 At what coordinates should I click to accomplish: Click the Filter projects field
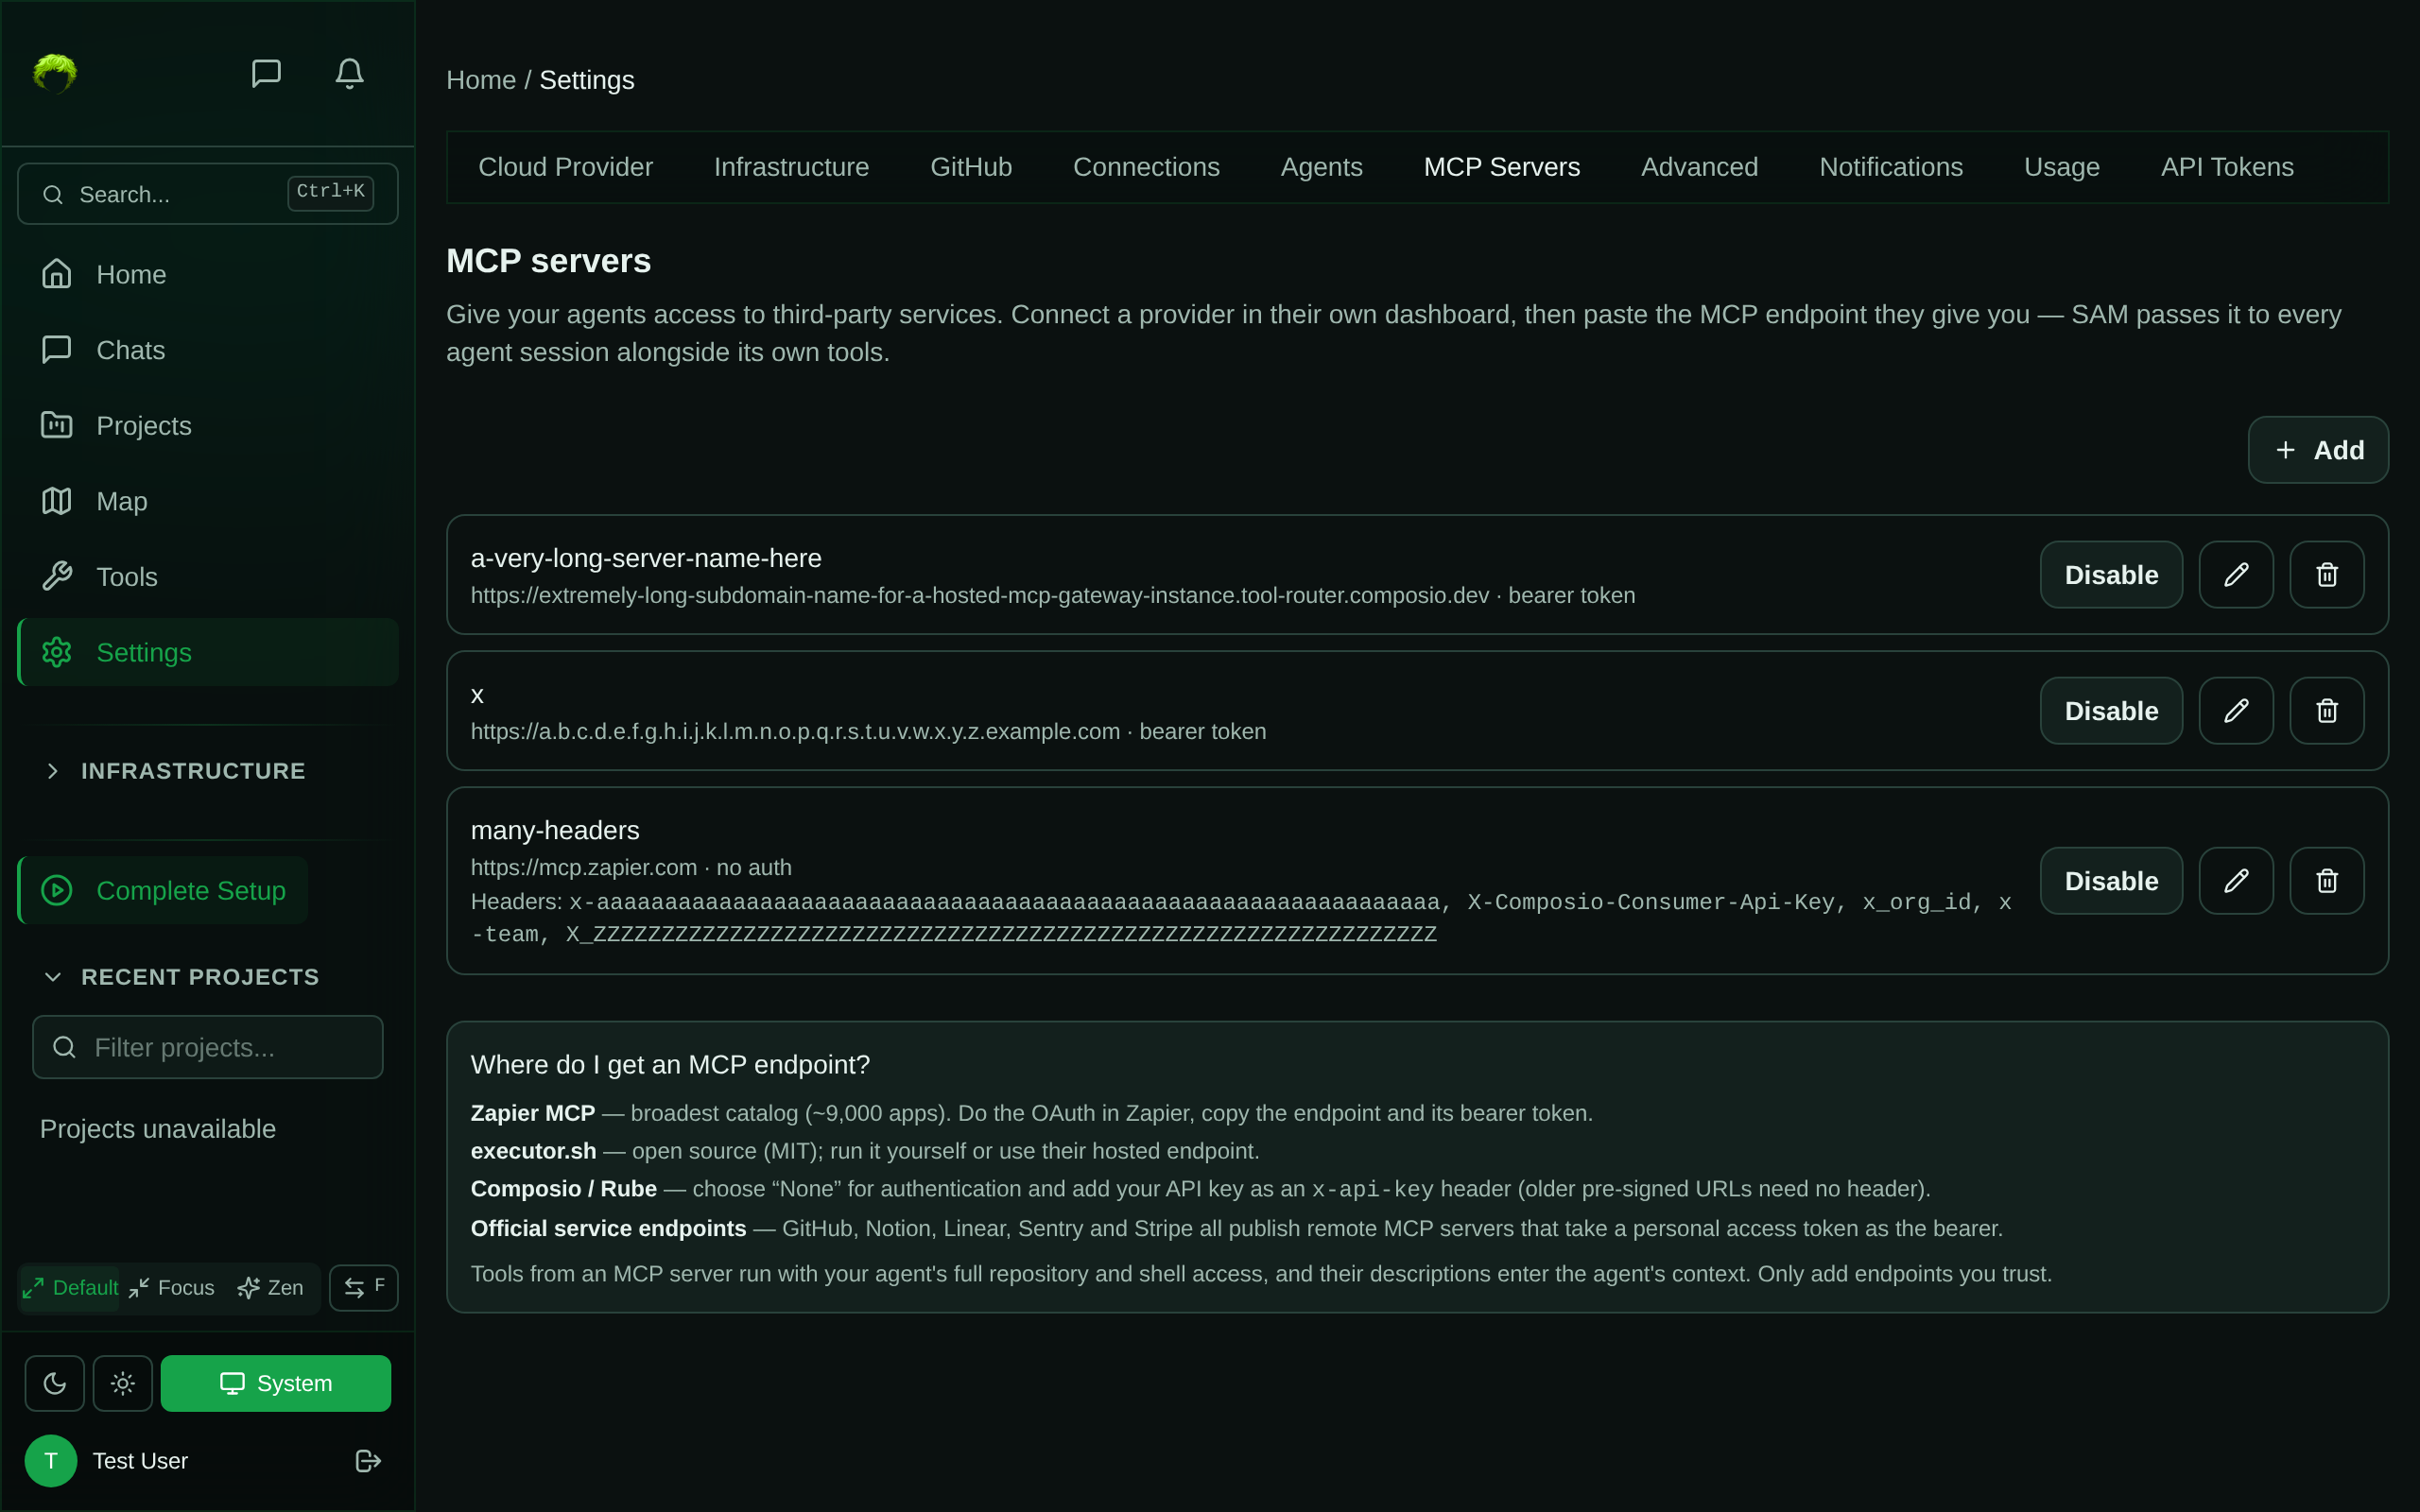(x=208, y=1047)
